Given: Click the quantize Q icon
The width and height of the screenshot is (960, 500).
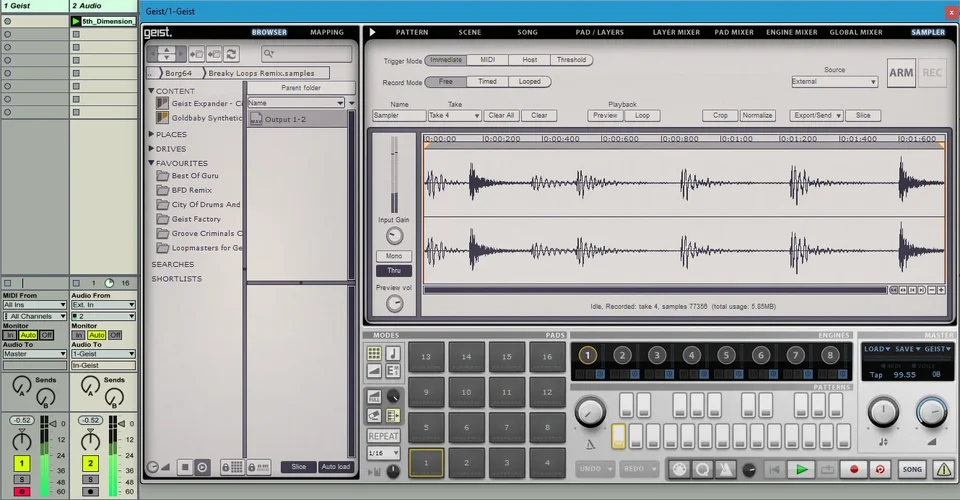Looking at the screenshot, I should [x=702, y=469].
